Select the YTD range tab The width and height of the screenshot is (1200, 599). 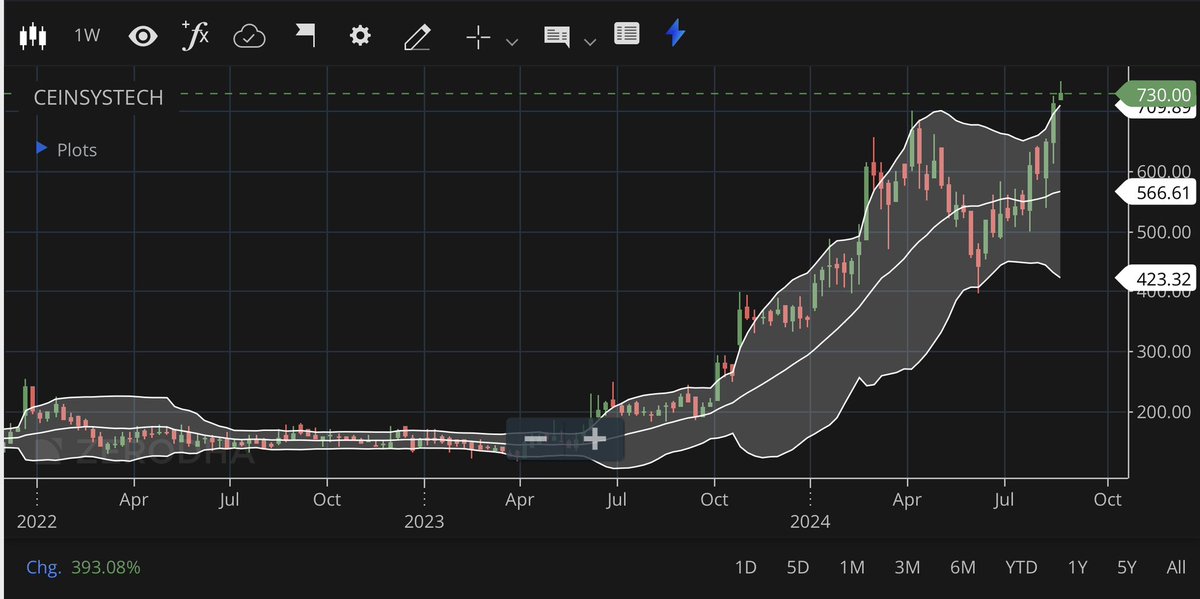[x=1022, y=567]
